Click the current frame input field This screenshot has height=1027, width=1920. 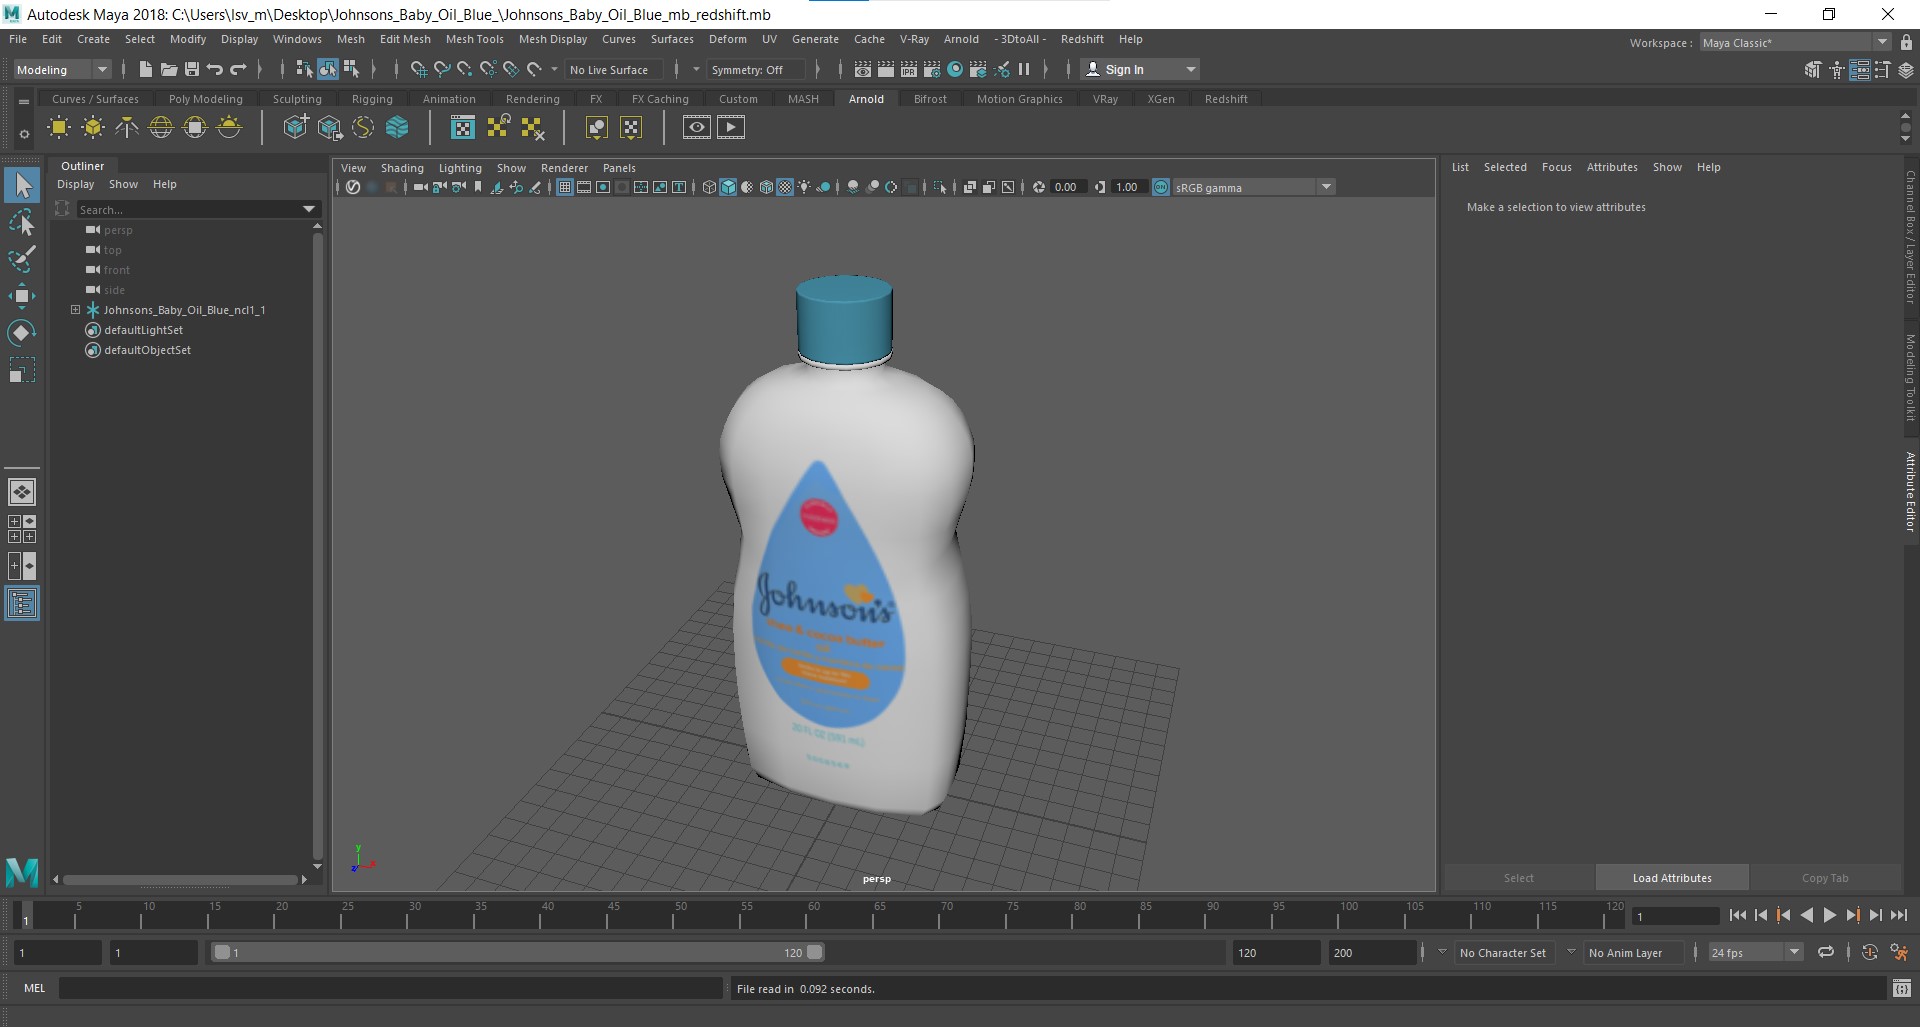tap(1674, 916)
